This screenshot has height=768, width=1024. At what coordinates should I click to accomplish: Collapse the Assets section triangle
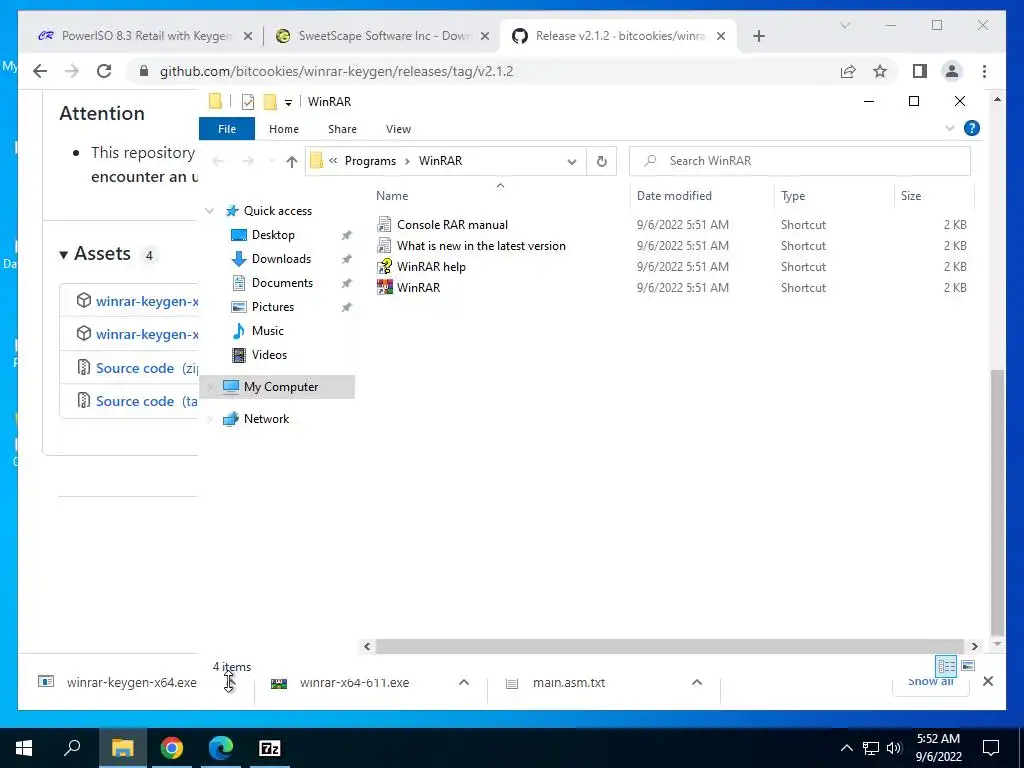coord(63,255)
